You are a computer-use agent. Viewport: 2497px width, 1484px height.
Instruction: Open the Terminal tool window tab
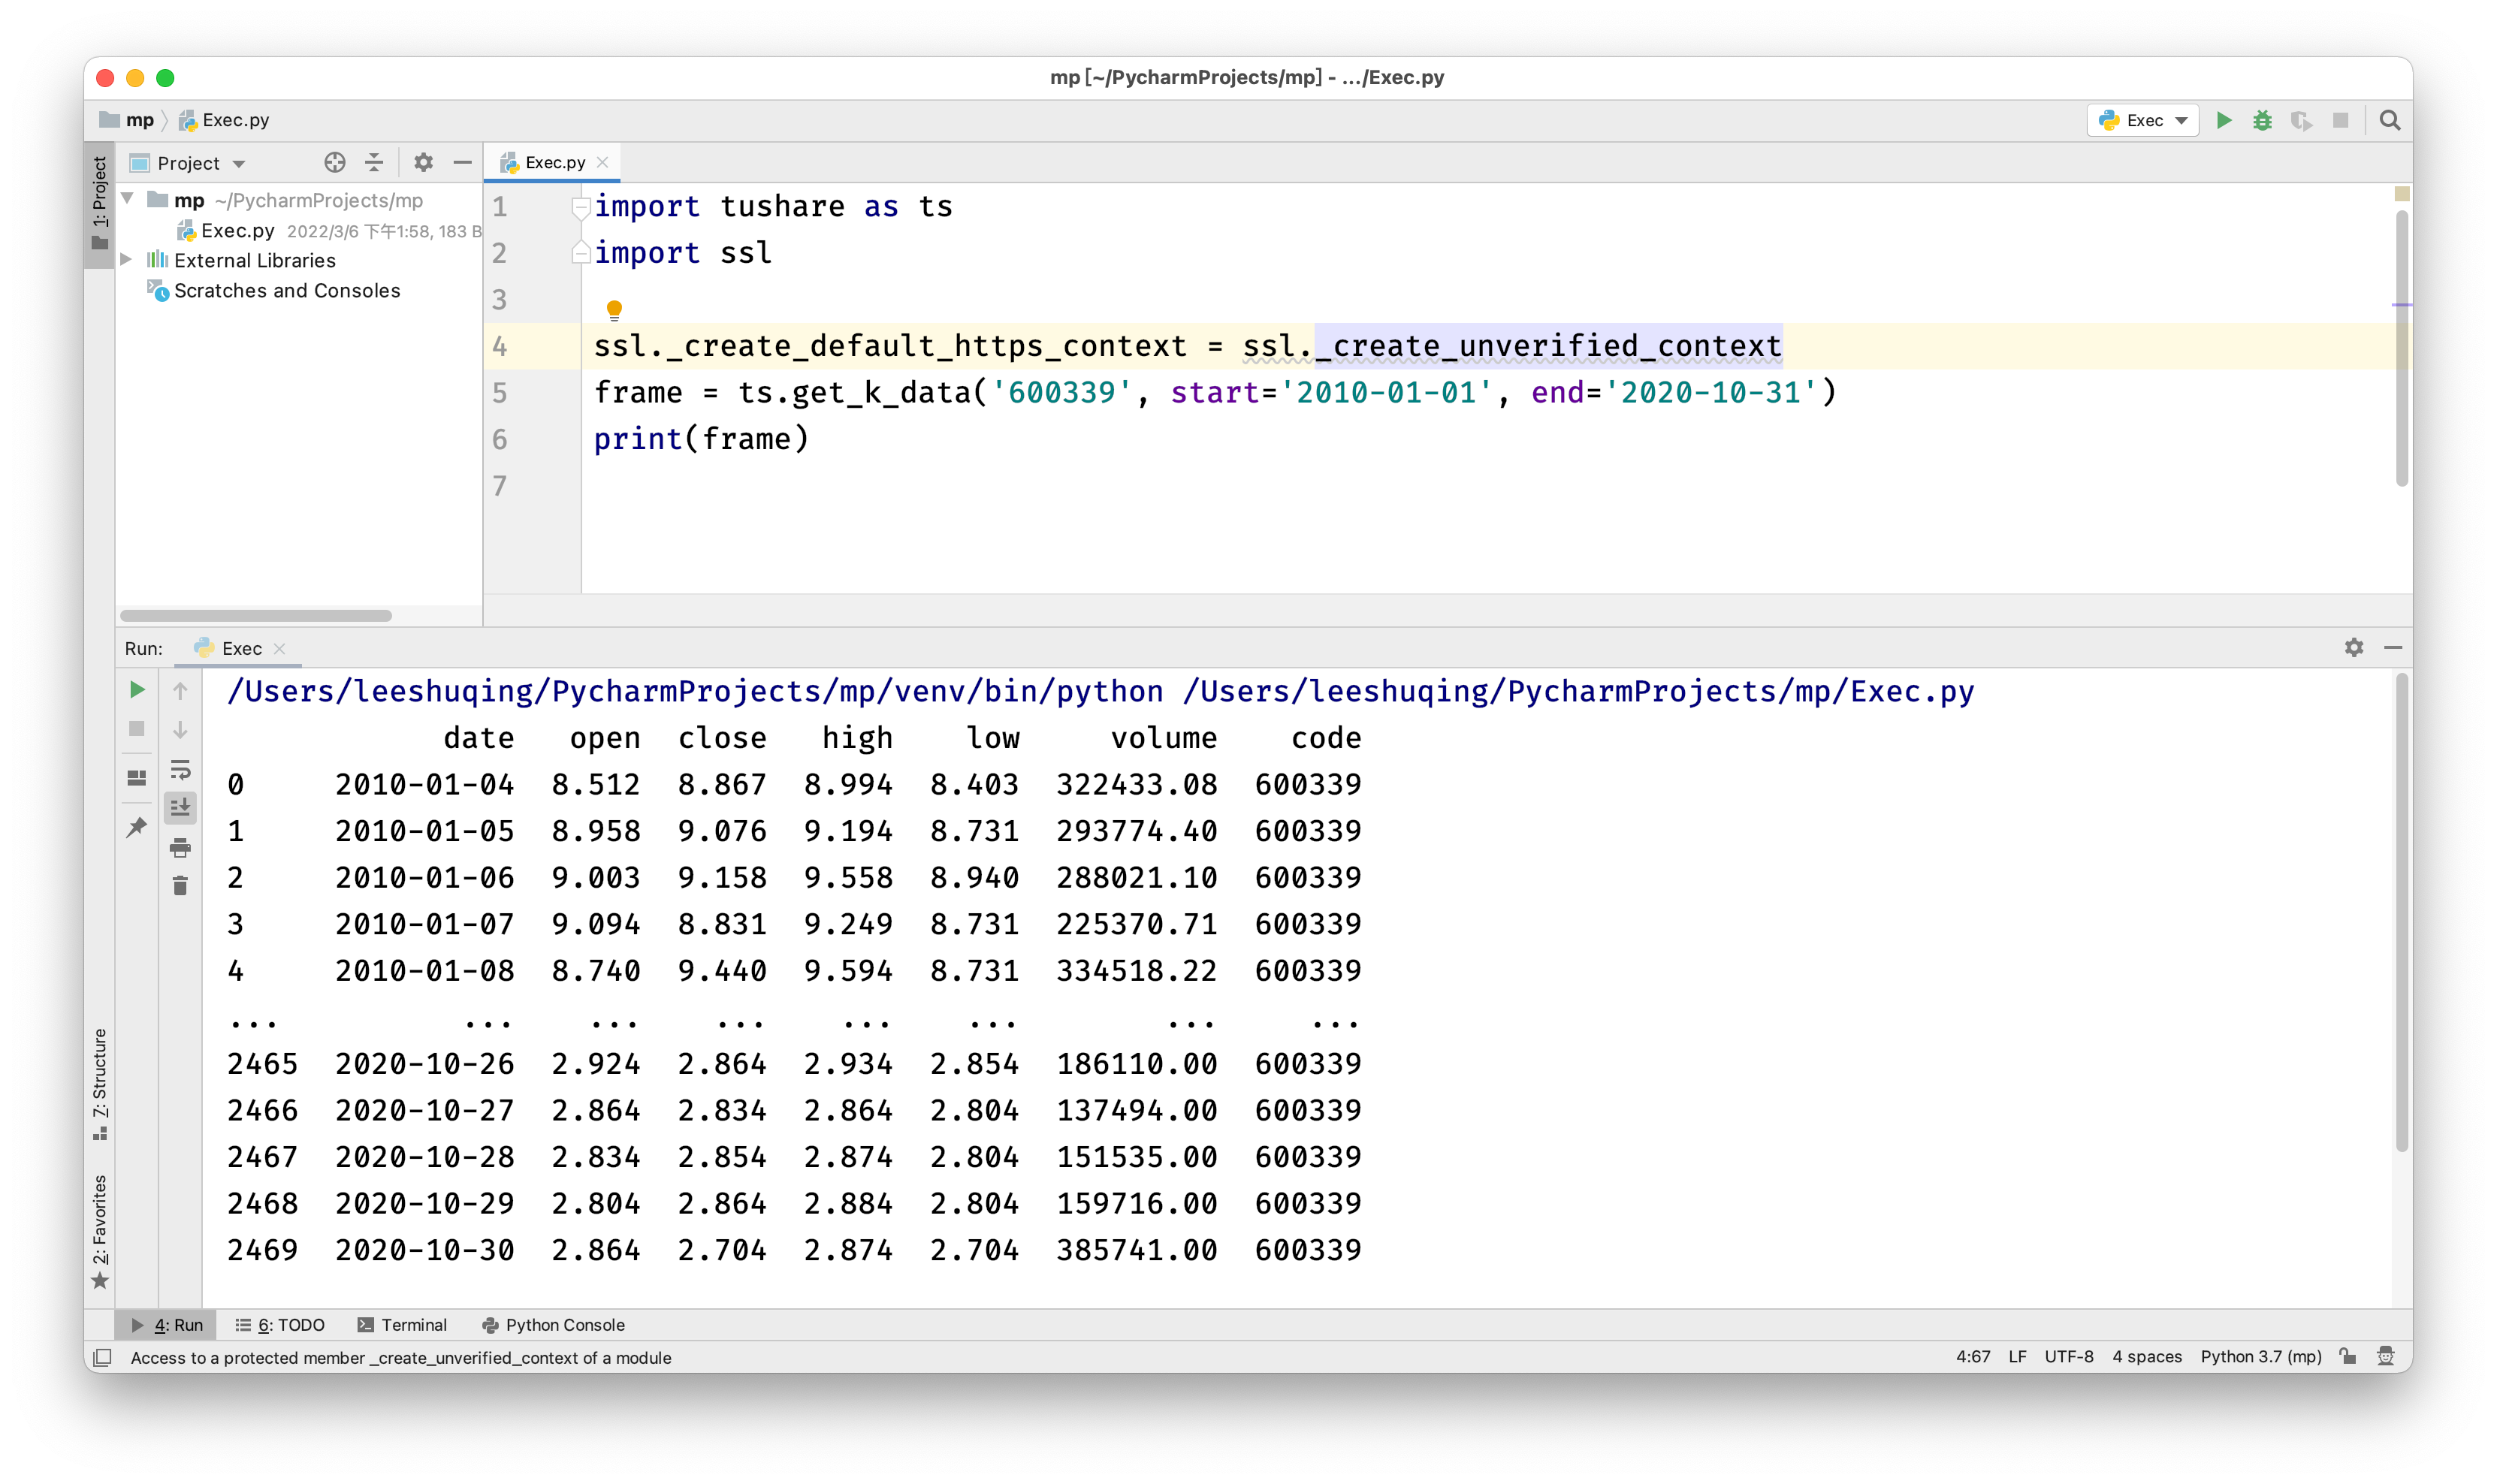[402, 1324]
